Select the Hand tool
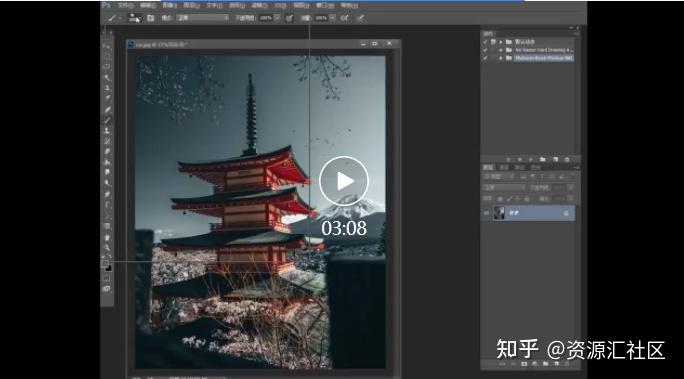The image size is (684, 379). point(107,238)
